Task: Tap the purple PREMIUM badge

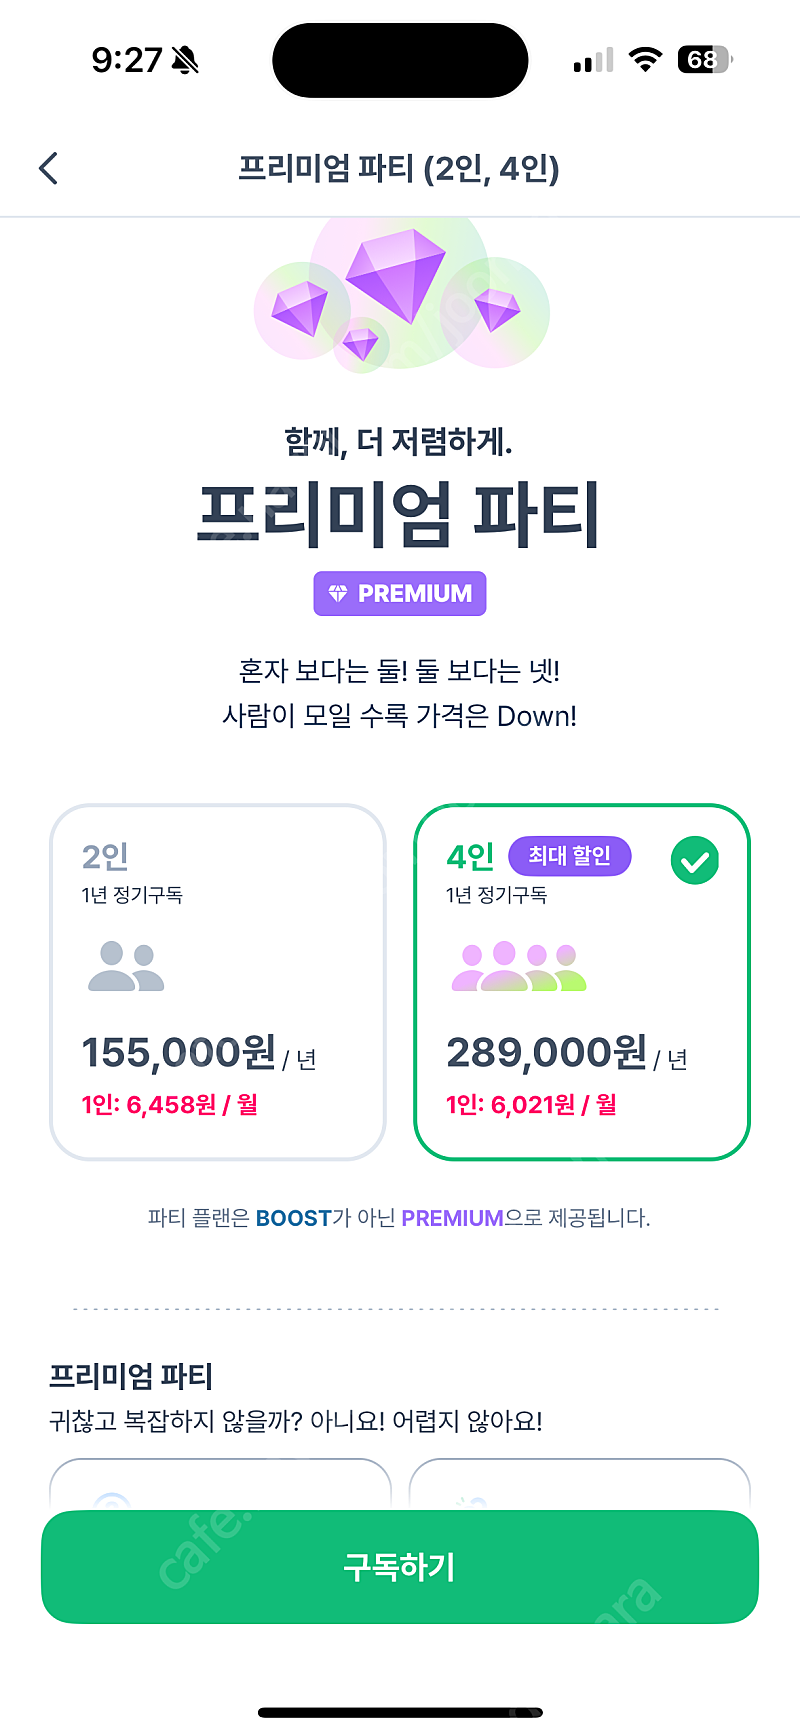Action: [x=400, y=593]
